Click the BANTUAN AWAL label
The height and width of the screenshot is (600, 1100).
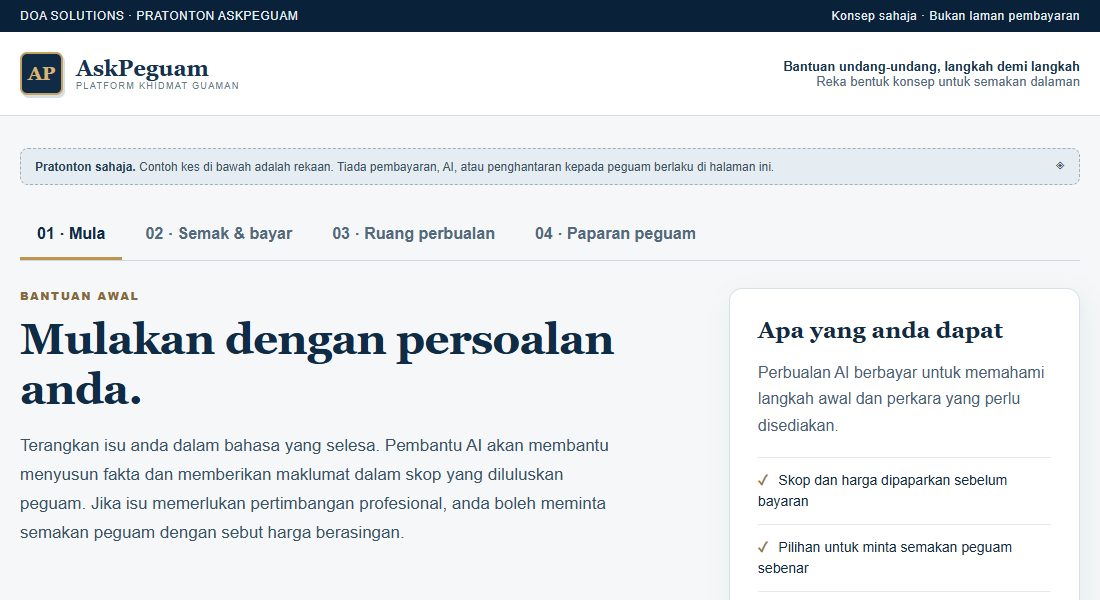(x=79, y=296)
